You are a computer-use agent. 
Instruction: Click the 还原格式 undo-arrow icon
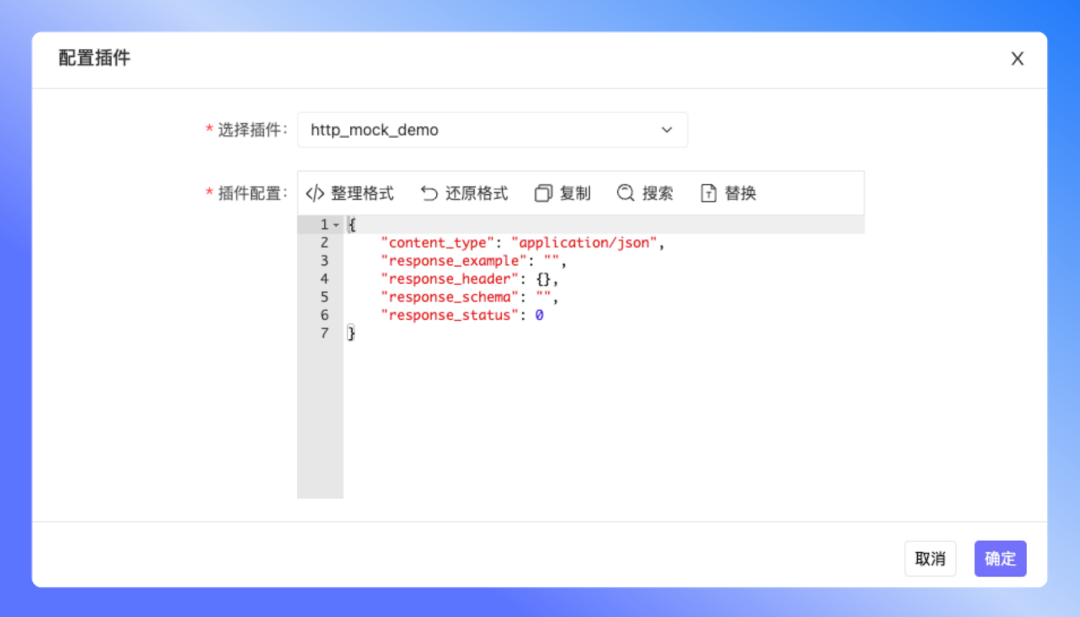428,193
